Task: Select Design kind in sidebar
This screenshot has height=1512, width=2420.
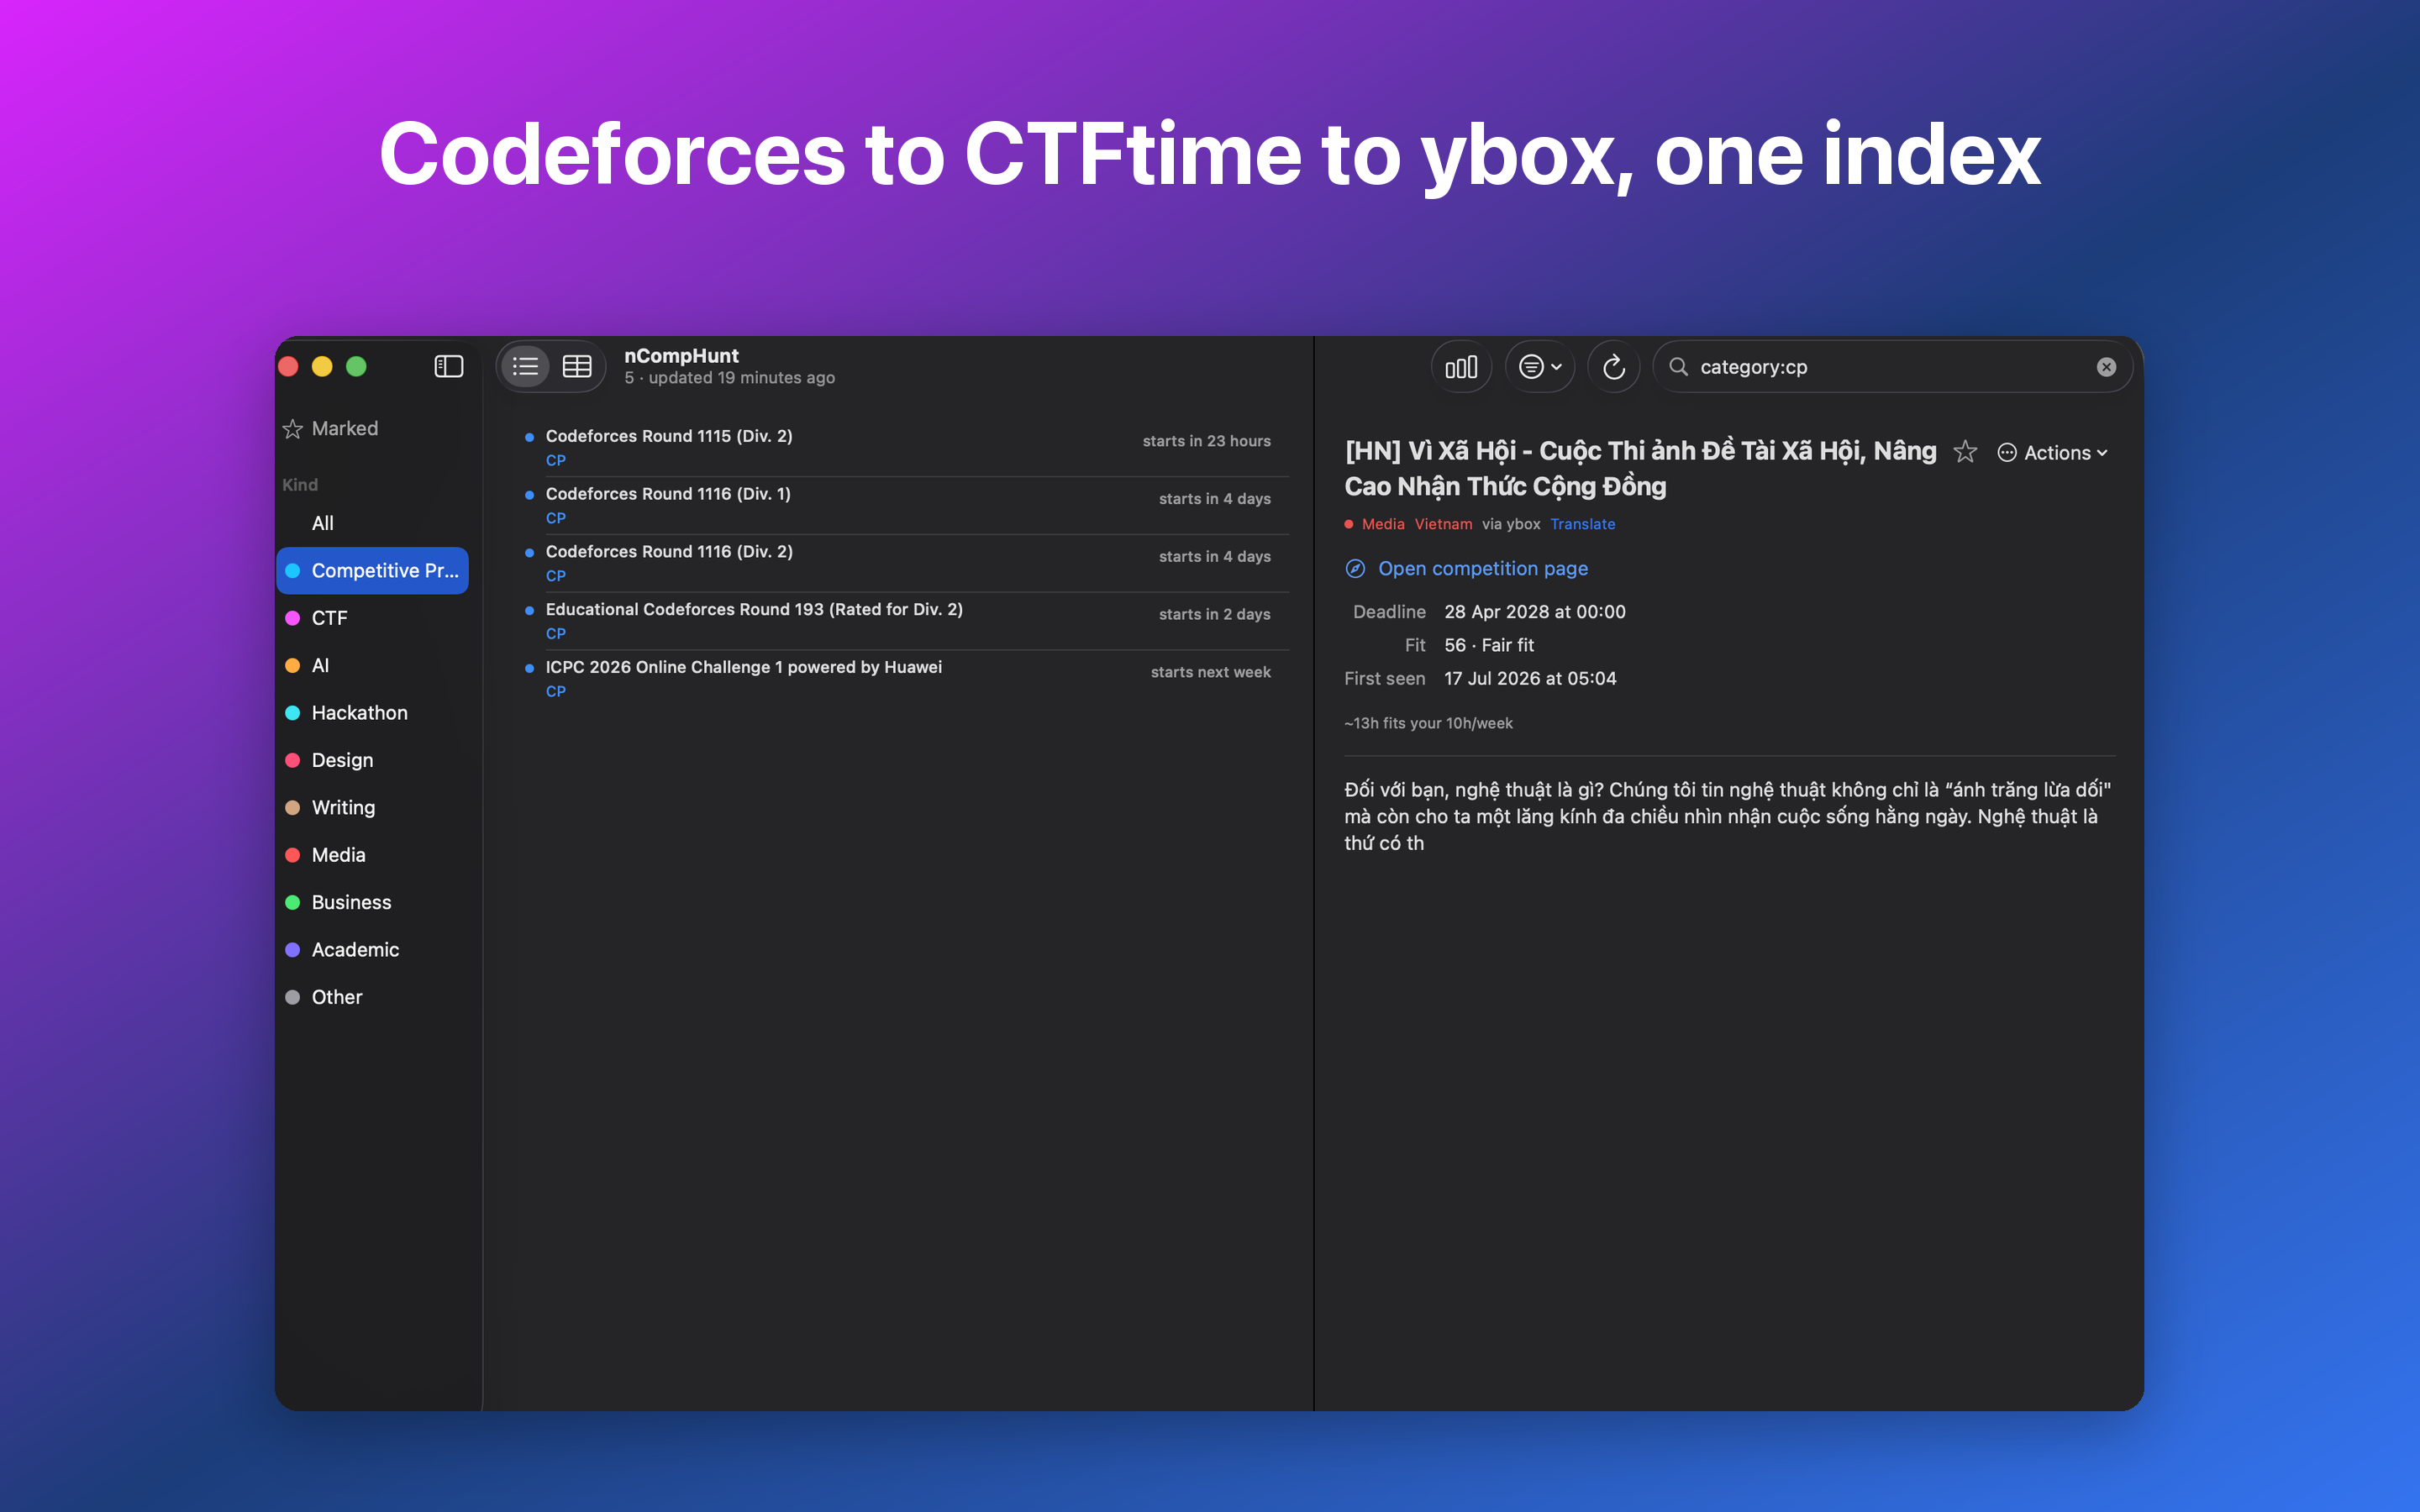Action: tap(372, 760)
